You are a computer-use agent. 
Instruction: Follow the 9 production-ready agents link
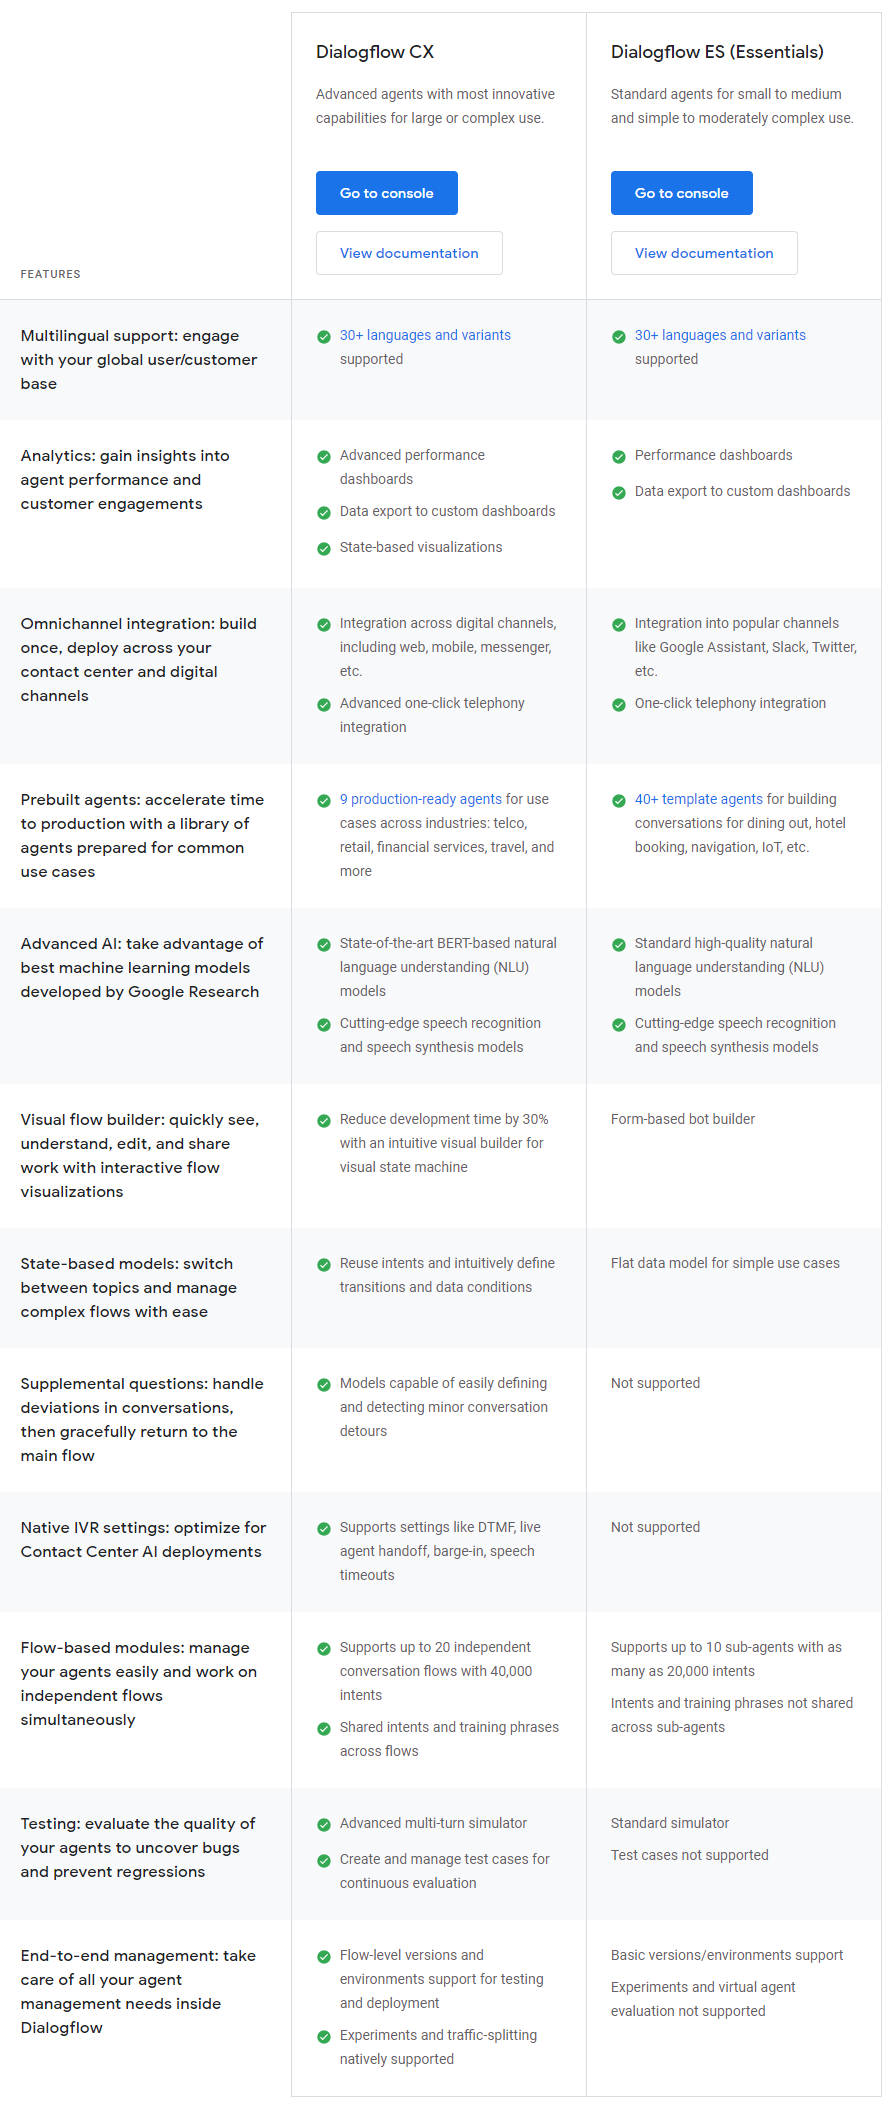tap(421, 799)
